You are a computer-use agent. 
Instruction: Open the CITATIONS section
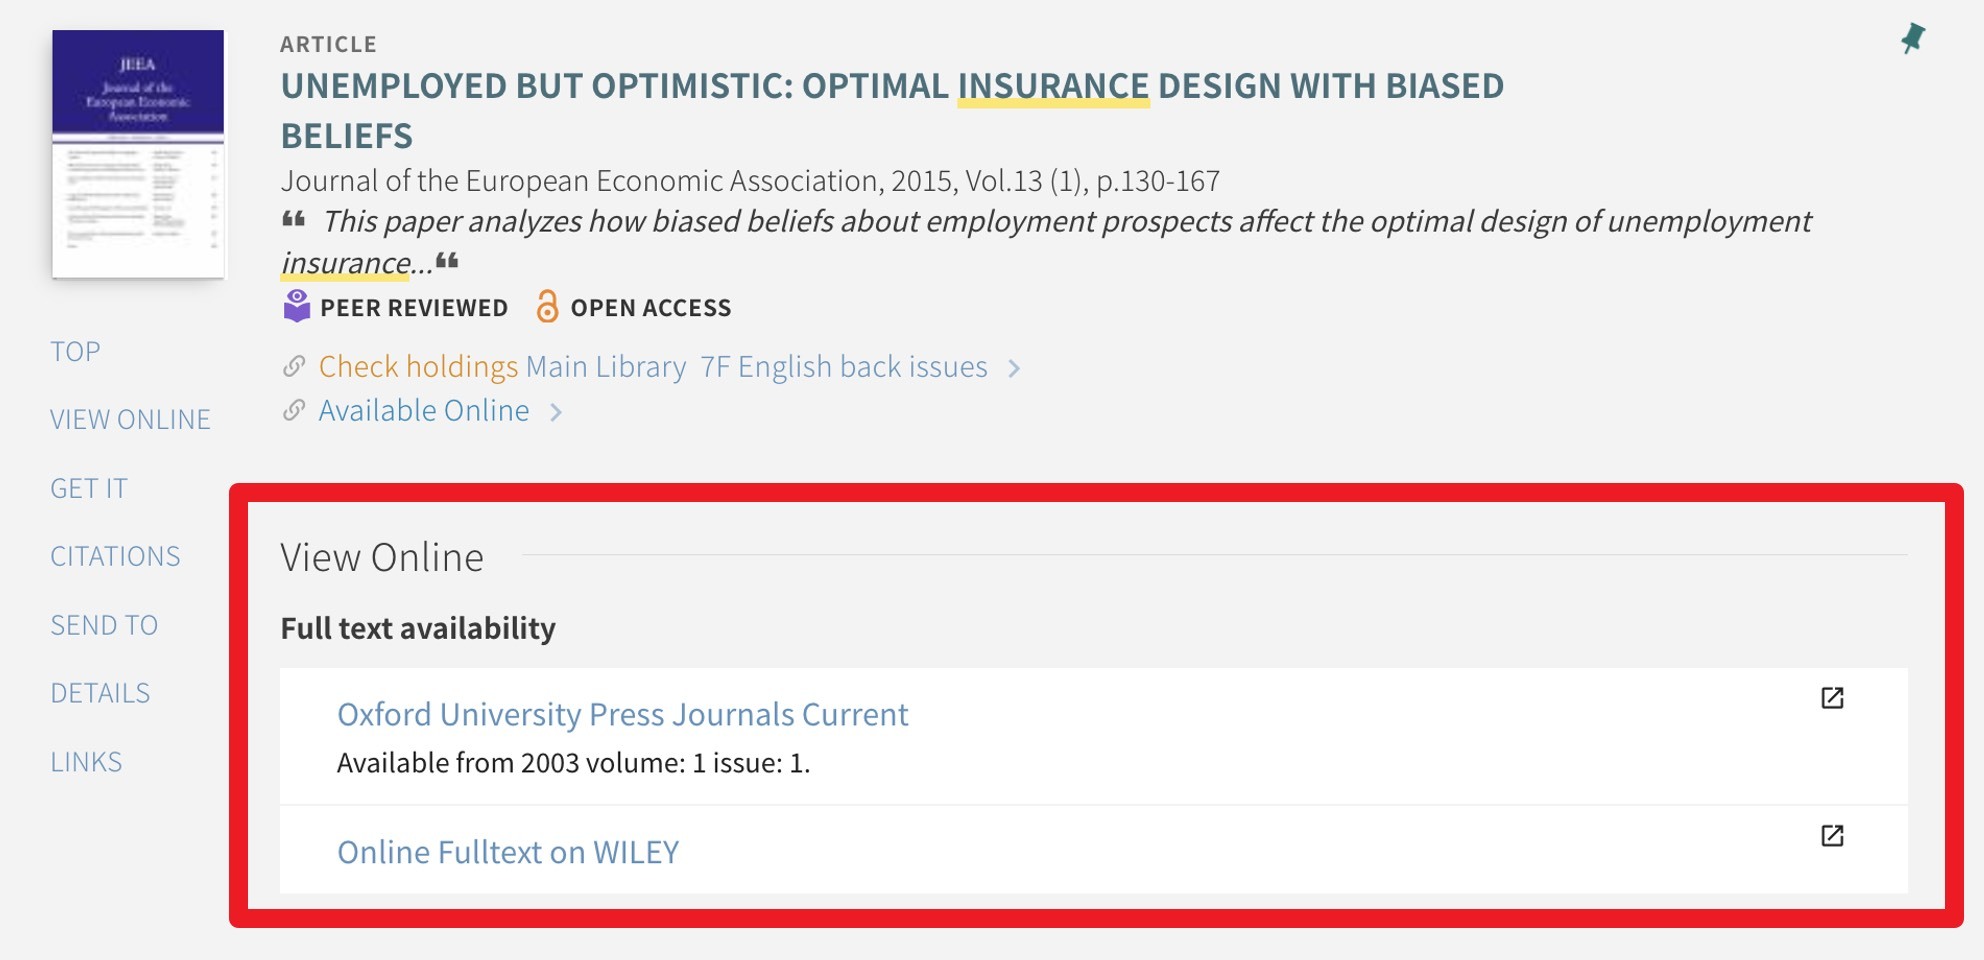coord(115,556)
